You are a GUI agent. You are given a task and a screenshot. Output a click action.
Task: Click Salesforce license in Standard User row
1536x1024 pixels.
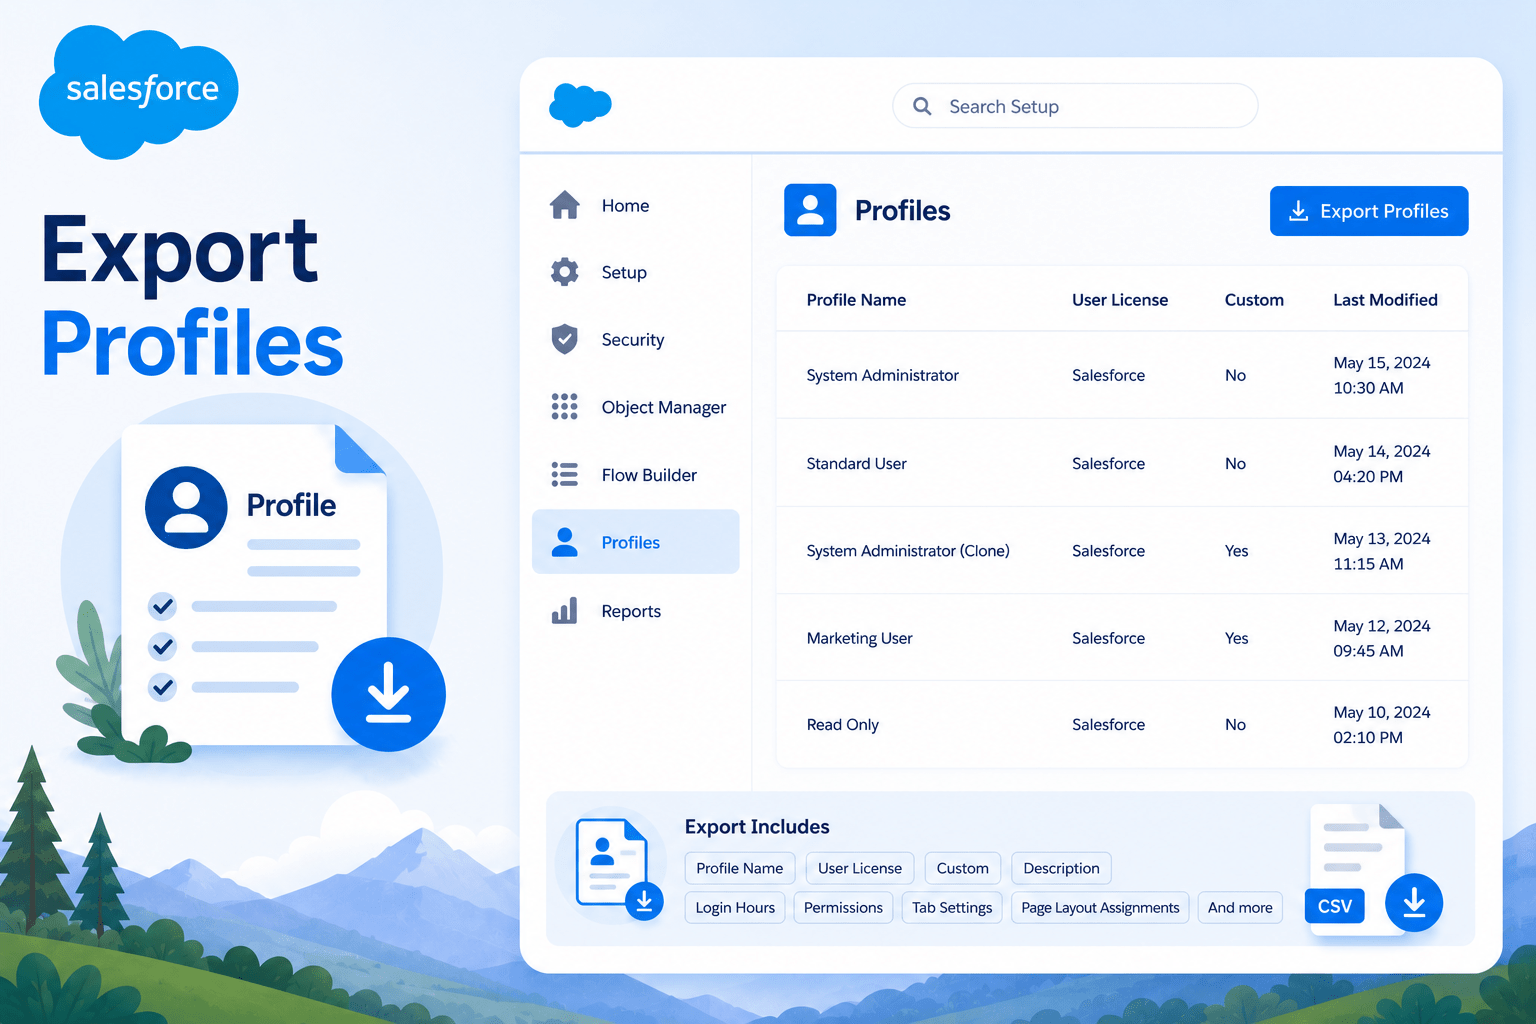[x=1108, y=464]
